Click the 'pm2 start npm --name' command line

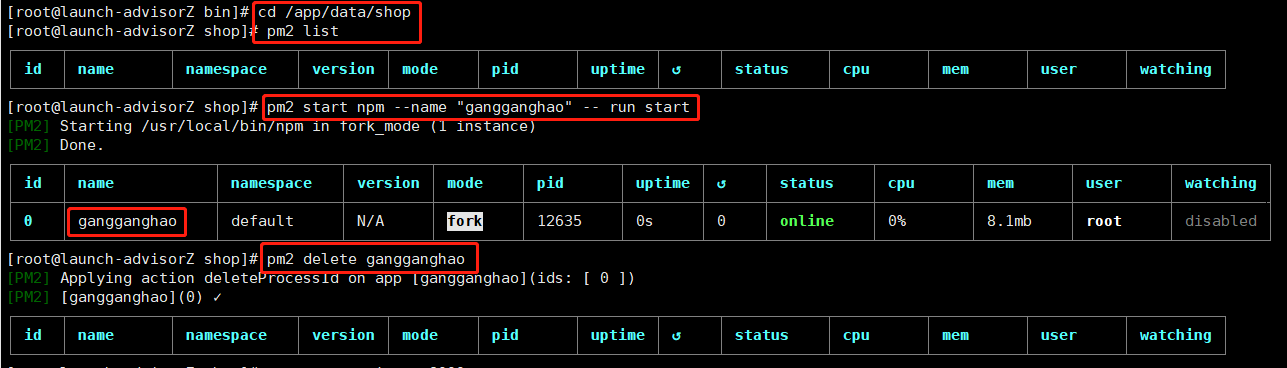[478, 107]
